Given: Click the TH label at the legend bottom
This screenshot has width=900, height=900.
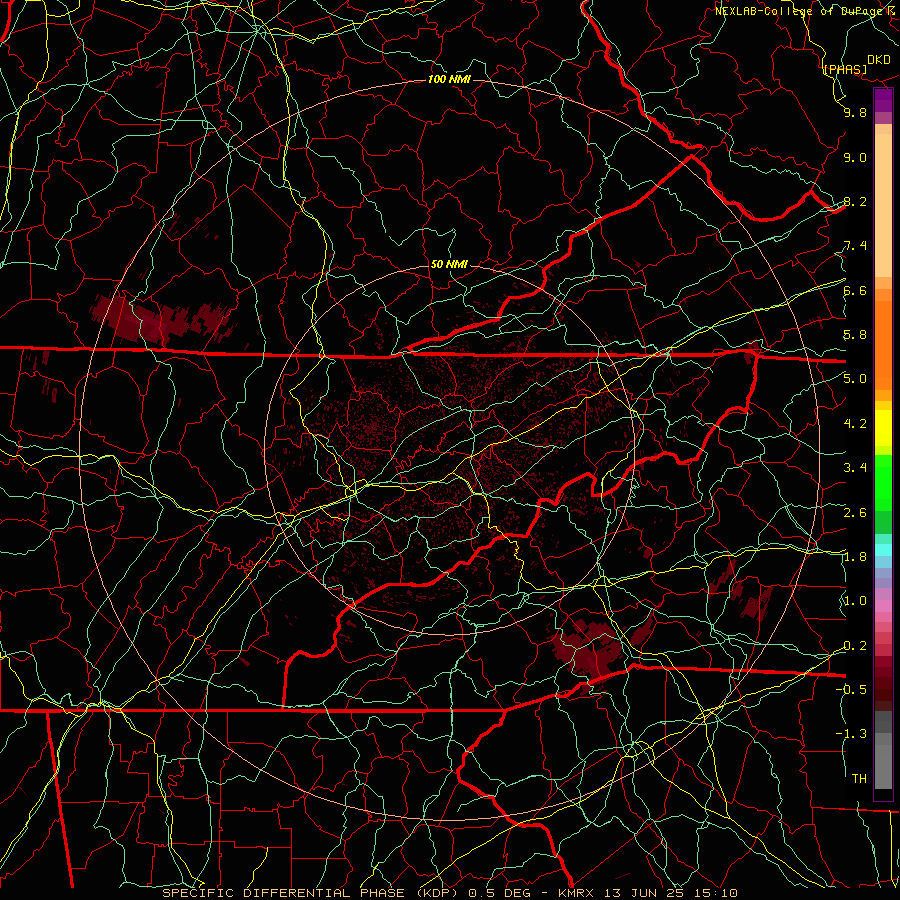Looking at the screenshot, I should point(859,778).
